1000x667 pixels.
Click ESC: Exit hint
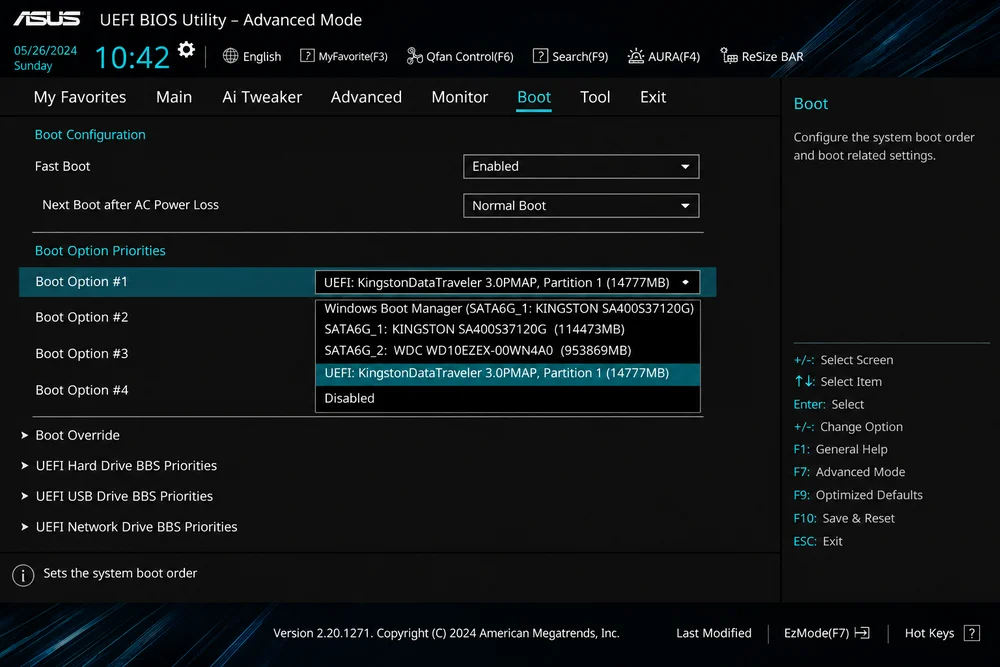818,541
